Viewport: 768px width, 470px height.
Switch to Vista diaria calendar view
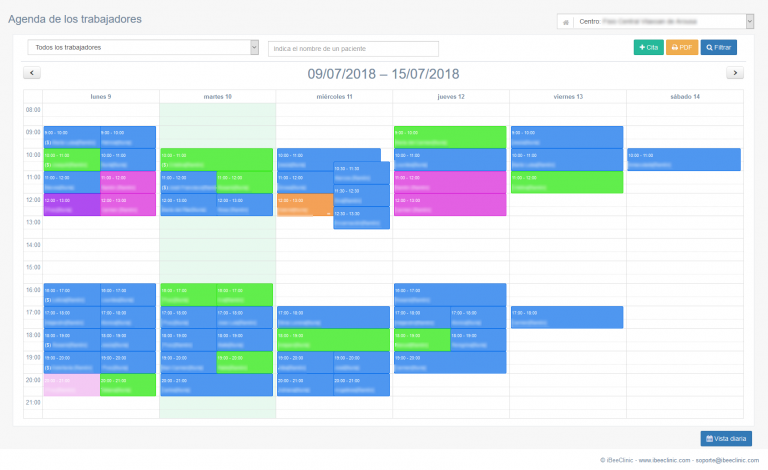(x=726, y=438)
